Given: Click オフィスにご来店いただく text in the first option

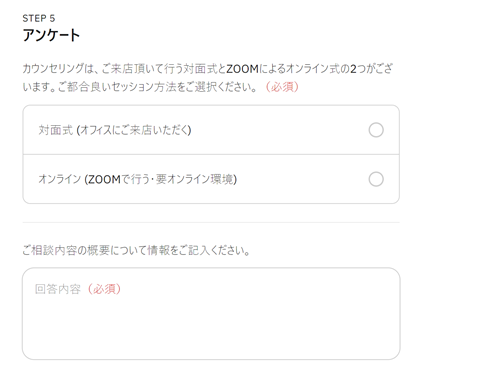Looking at the screenshot, I should click(134, 130).
